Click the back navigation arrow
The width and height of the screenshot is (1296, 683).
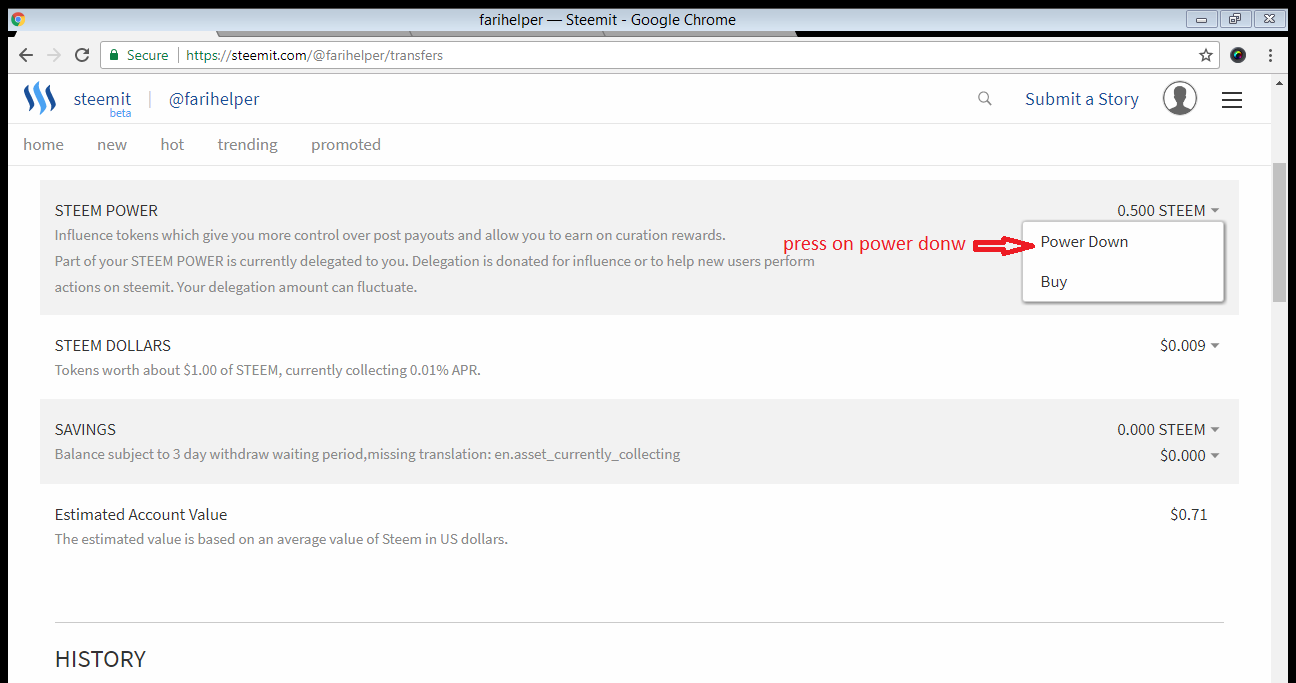[25, 55]
